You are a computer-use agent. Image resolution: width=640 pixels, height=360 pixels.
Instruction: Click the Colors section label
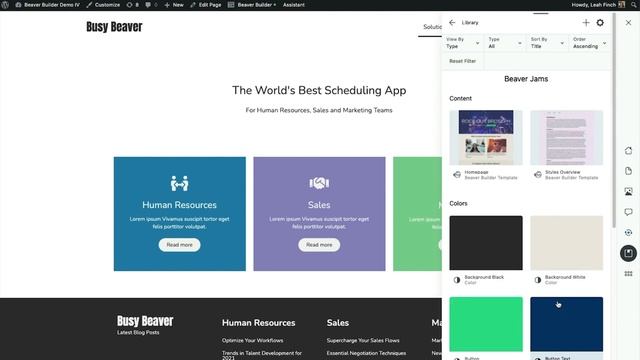(458, 203)
